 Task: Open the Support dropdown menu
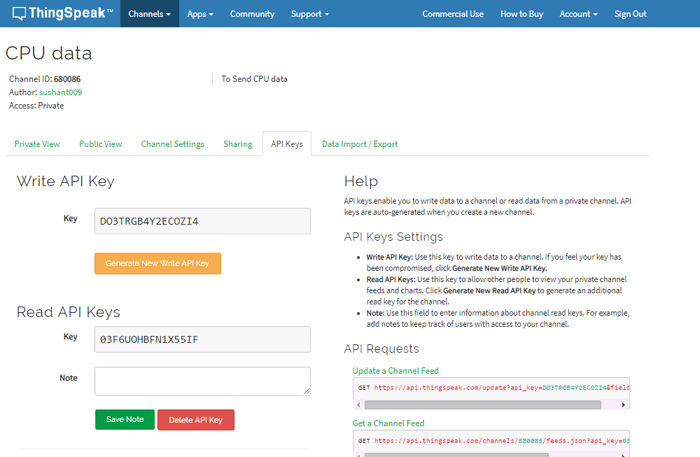click(308, 14)
